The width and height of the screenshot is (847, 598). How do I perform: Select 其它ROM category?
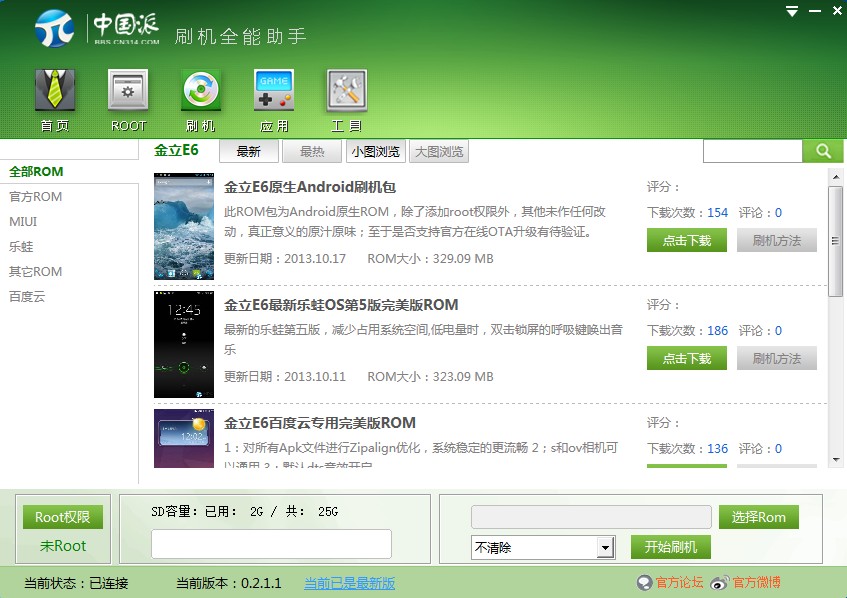[36, 271]
